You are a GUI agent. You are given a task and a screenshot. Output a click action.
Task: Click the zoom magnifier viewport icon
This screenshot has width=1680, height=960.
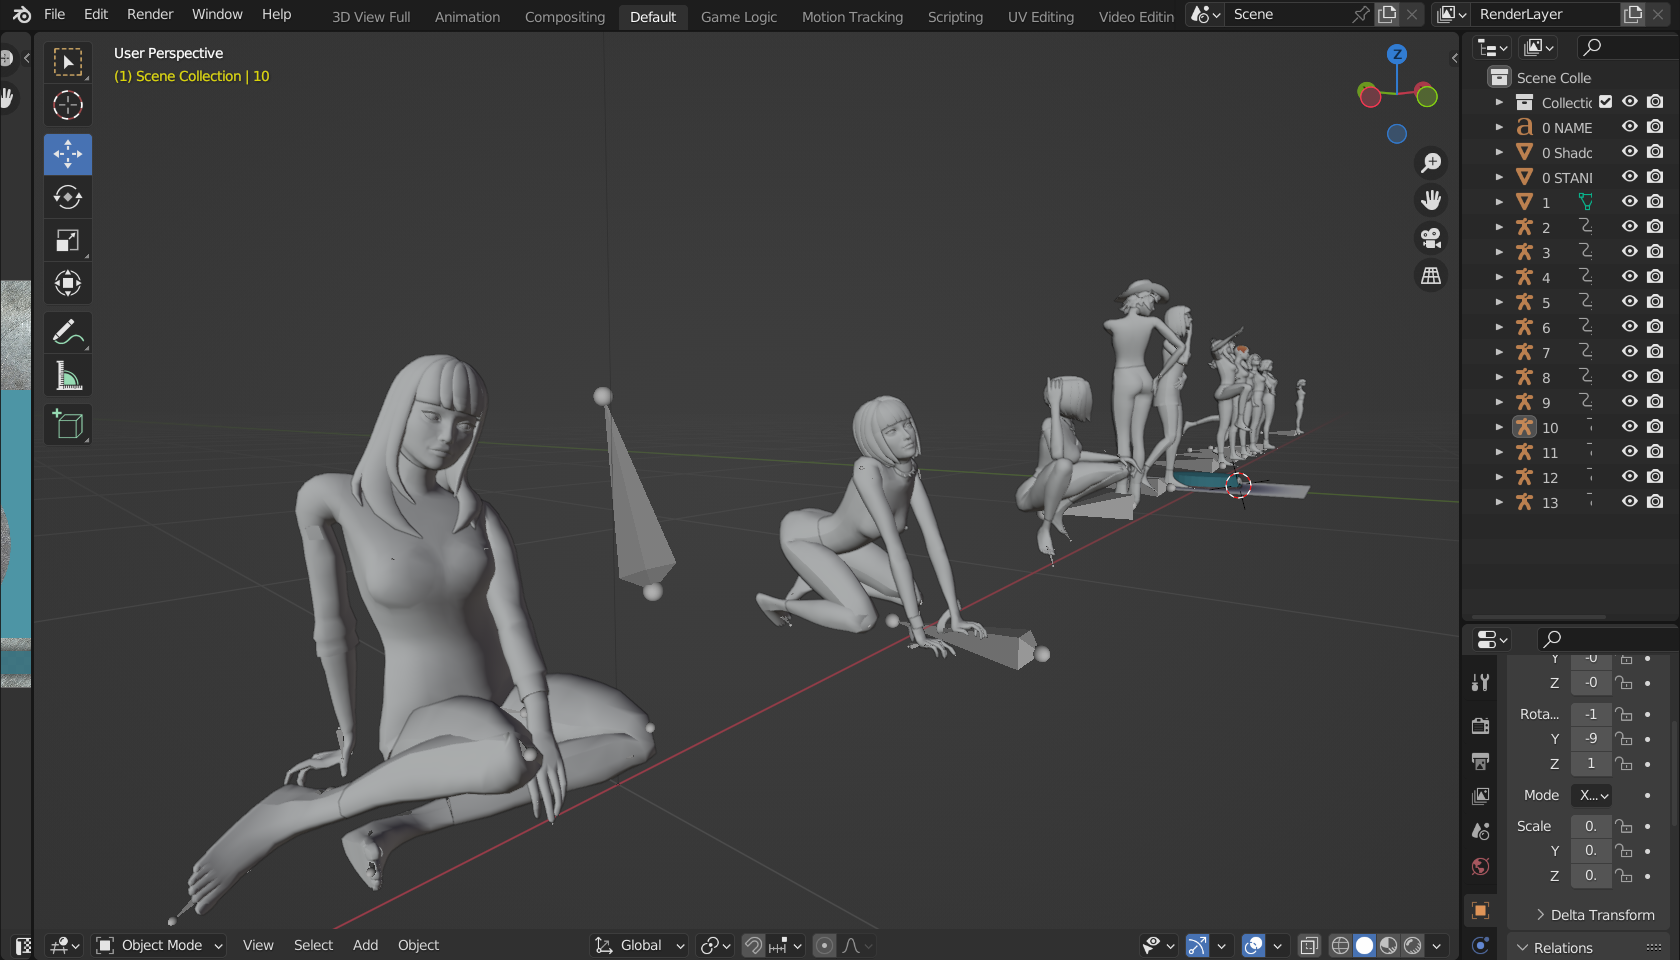(1431, 162)
